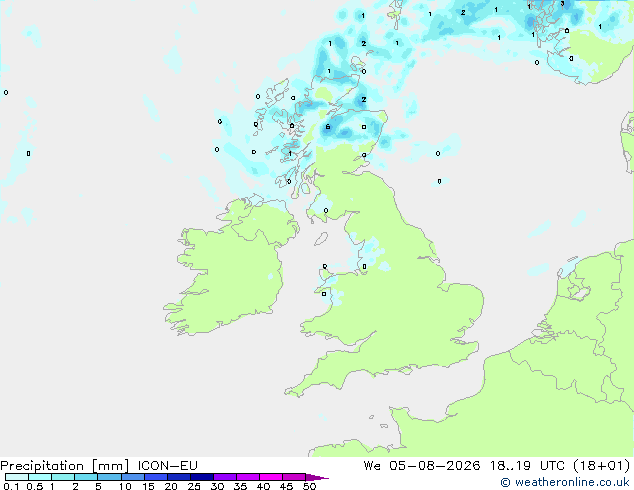The width and height of the screenshot is (634, 490).
Task: Click the 'We' weekday abbreviation
Action: pyautogui.click(x=372, y=466)
